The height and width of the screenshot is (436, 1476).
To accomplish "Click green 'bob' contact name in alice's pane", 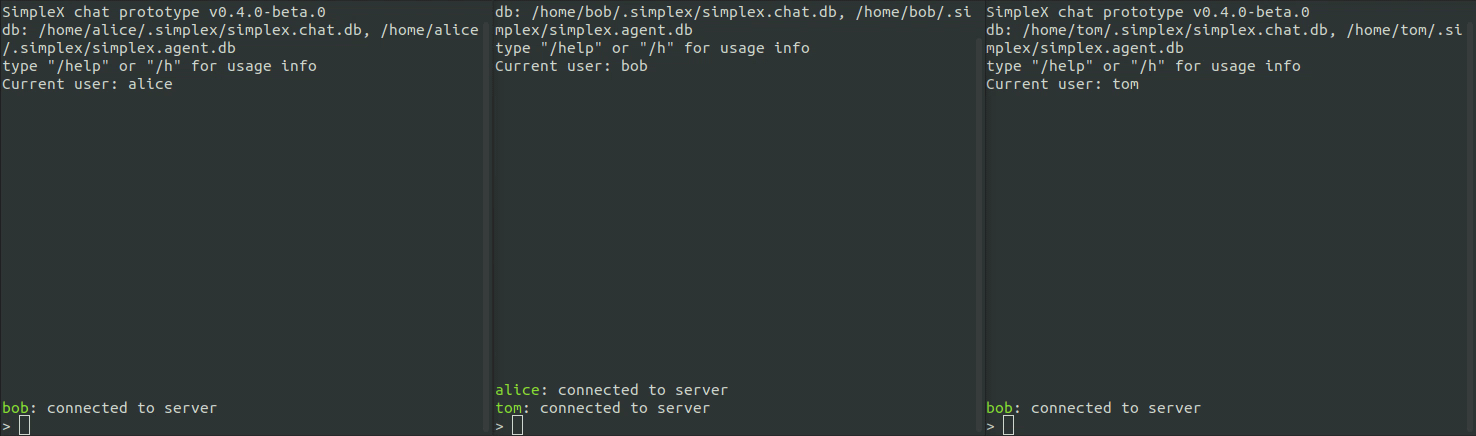I will [x=15, y=408].
